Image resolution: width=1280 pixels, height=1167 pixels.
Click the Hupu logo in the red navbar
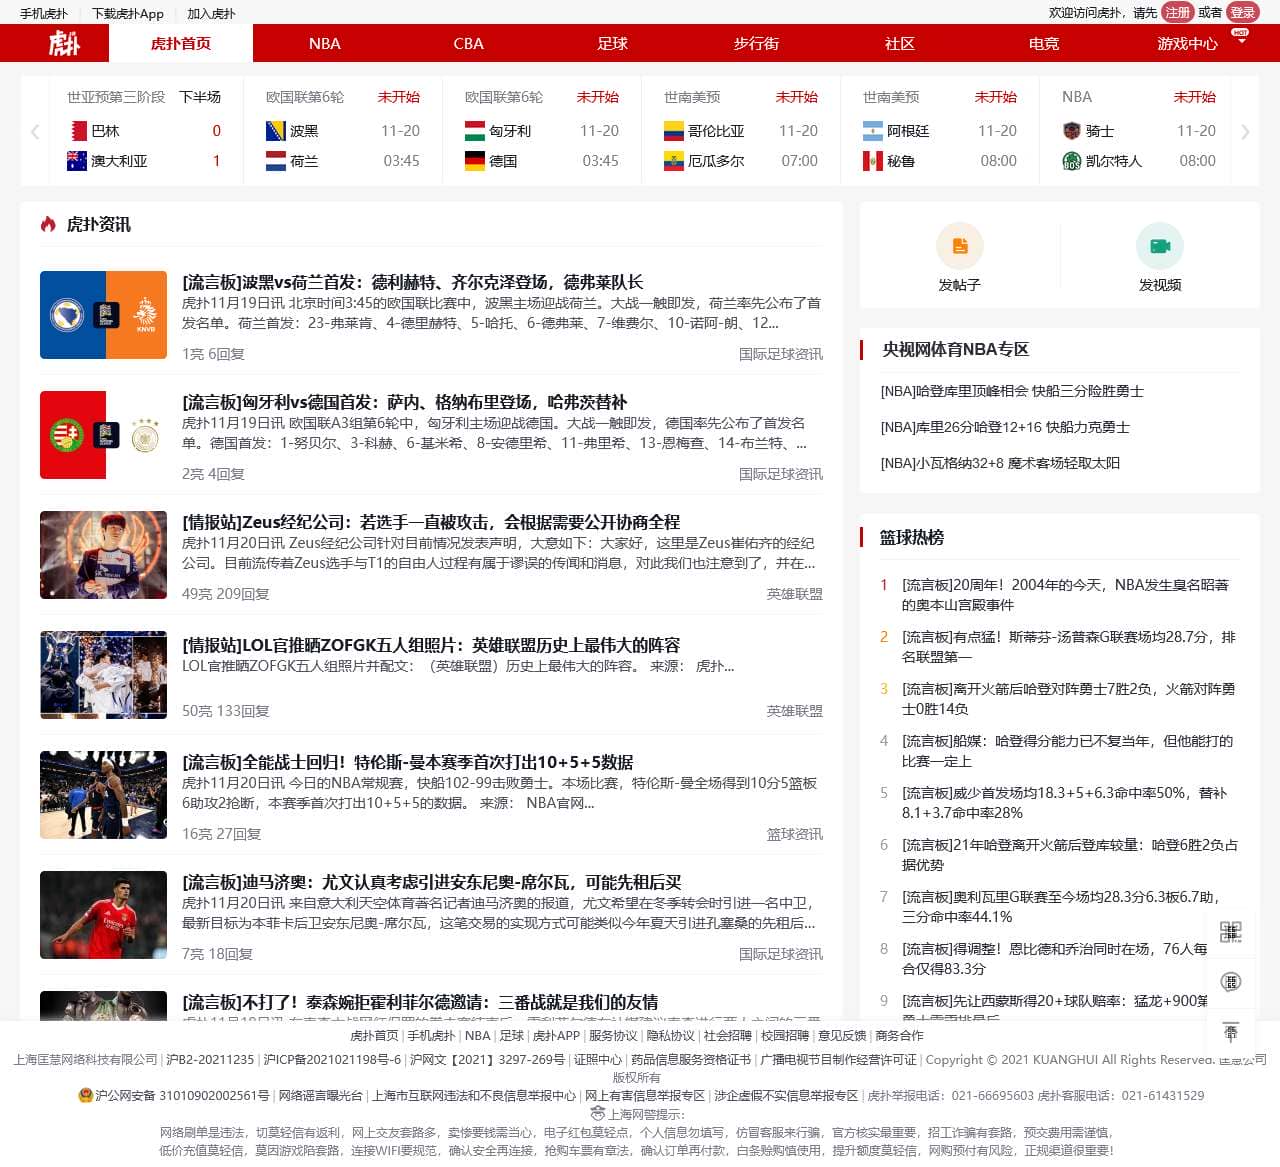point(65,43)
